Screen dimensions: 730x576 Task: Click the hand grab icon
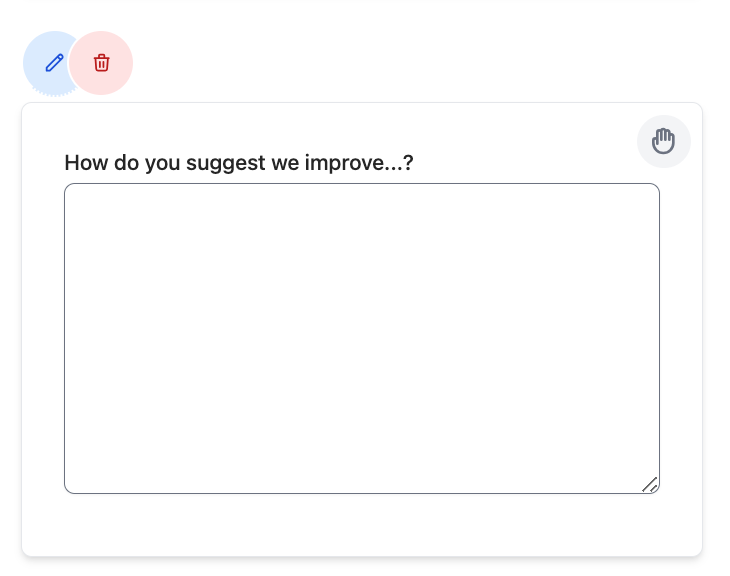click(x=663, y=141)
